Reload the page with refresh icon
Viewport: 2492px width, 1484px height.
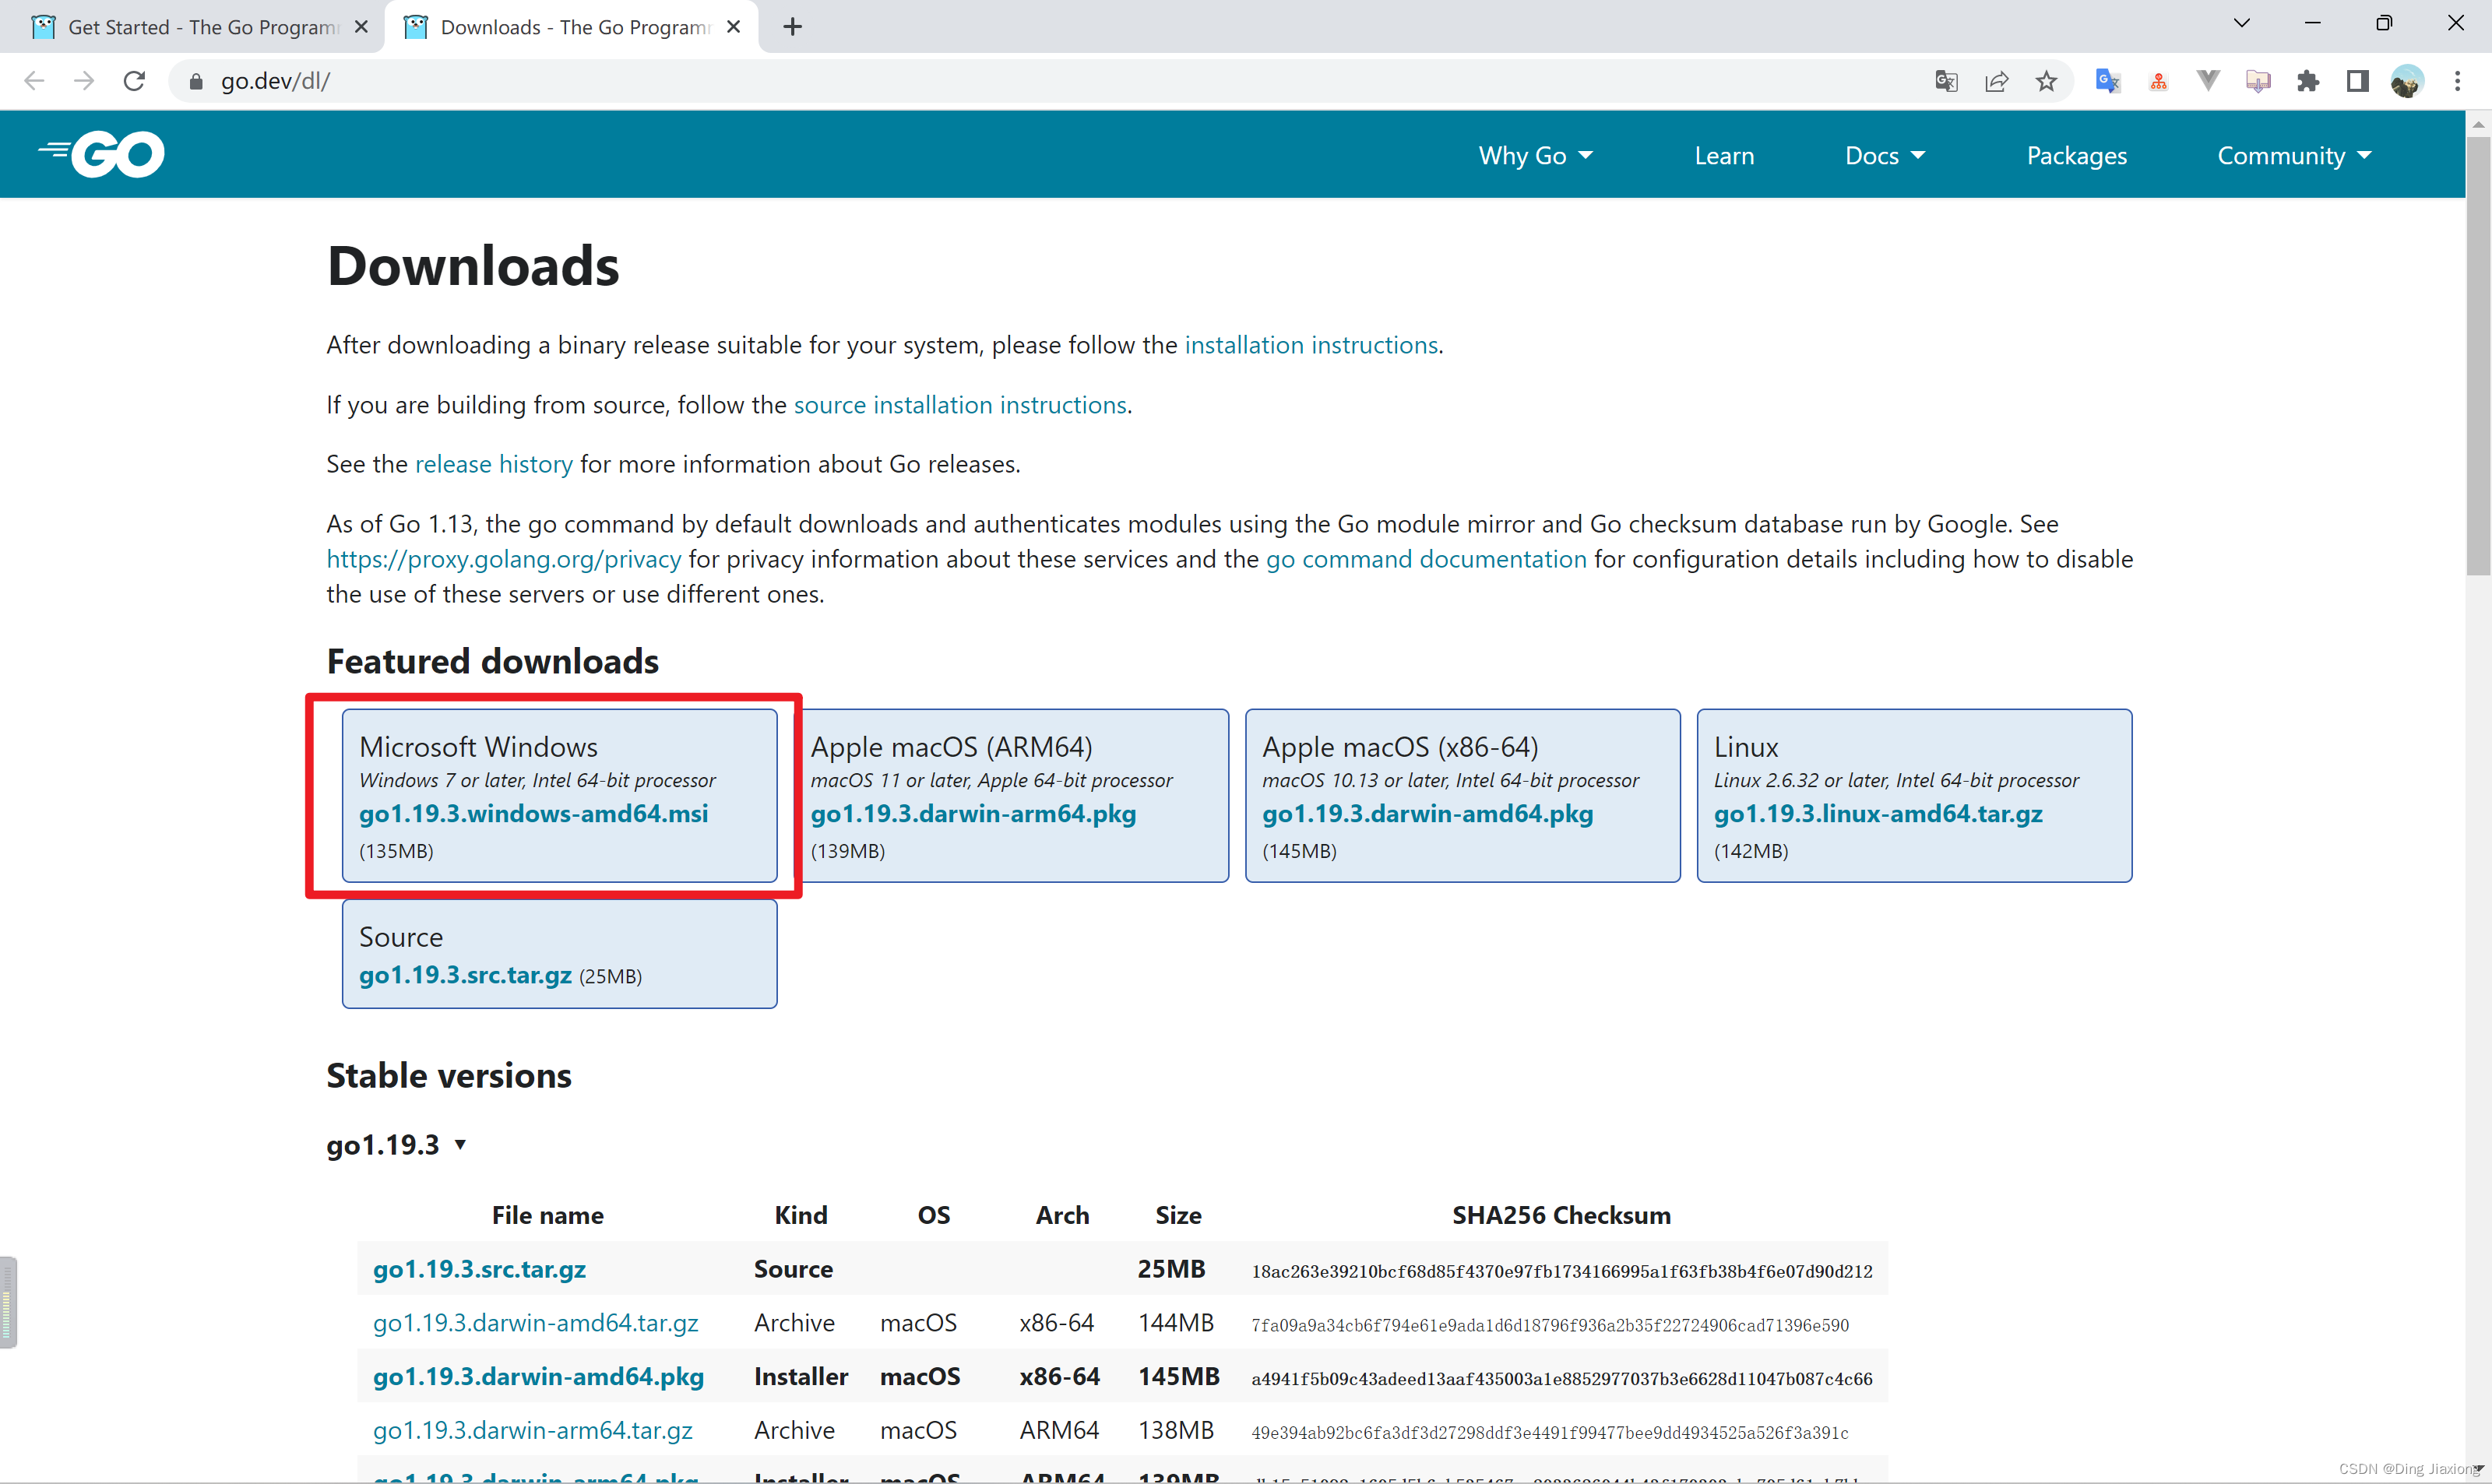(x=134, y=81)
